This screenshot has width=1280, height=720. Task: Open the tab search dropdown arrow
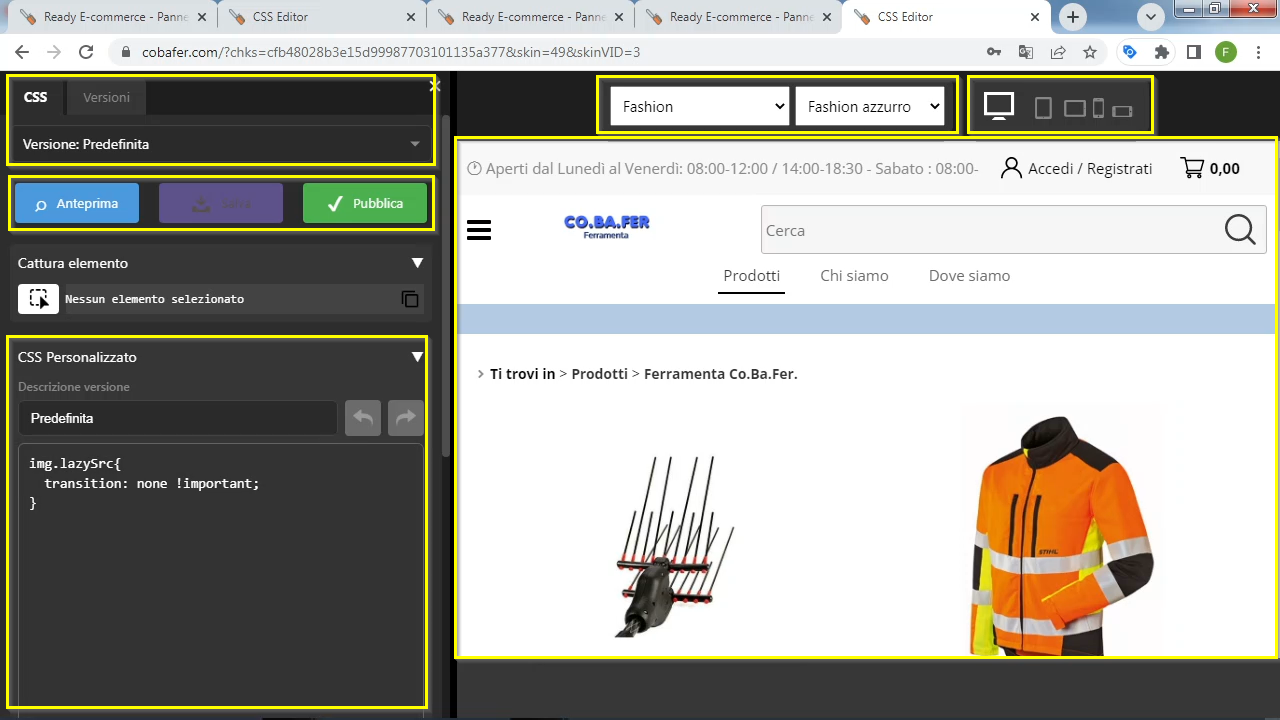(x=1152, y=17)
